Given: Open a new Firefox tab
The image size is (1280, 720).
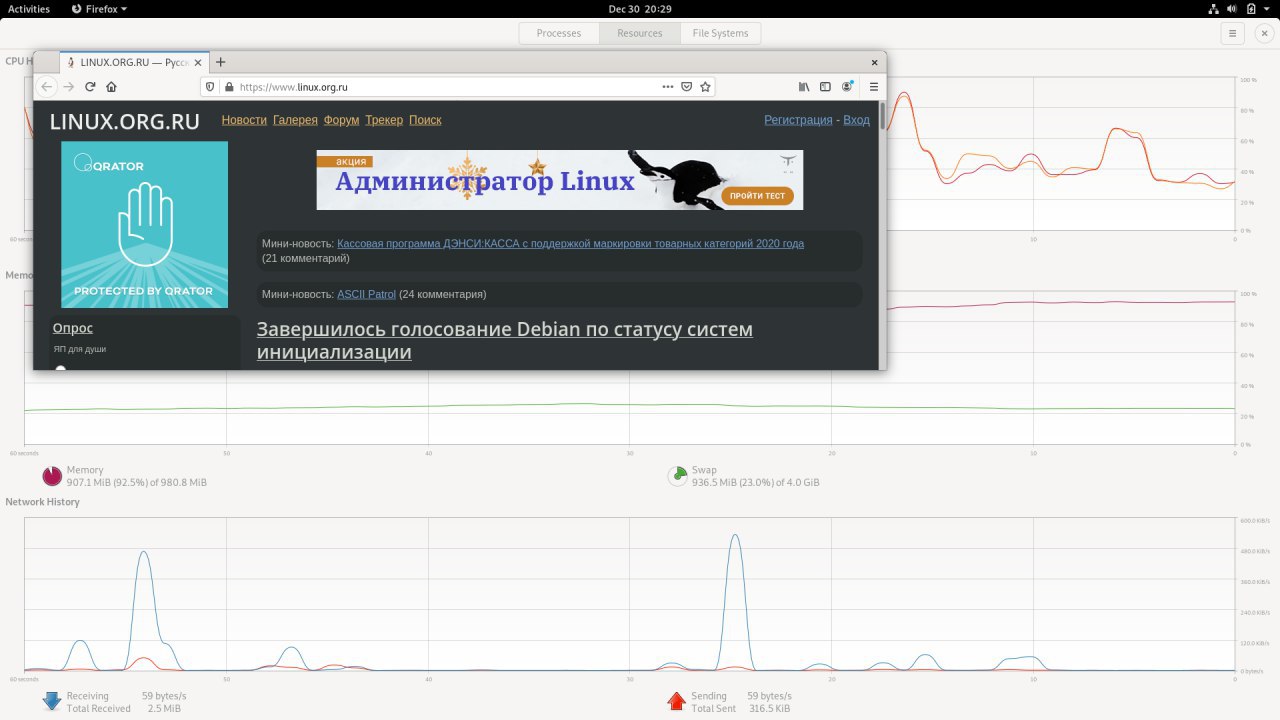Looking at the screenshot, I should tap(221, 62).
